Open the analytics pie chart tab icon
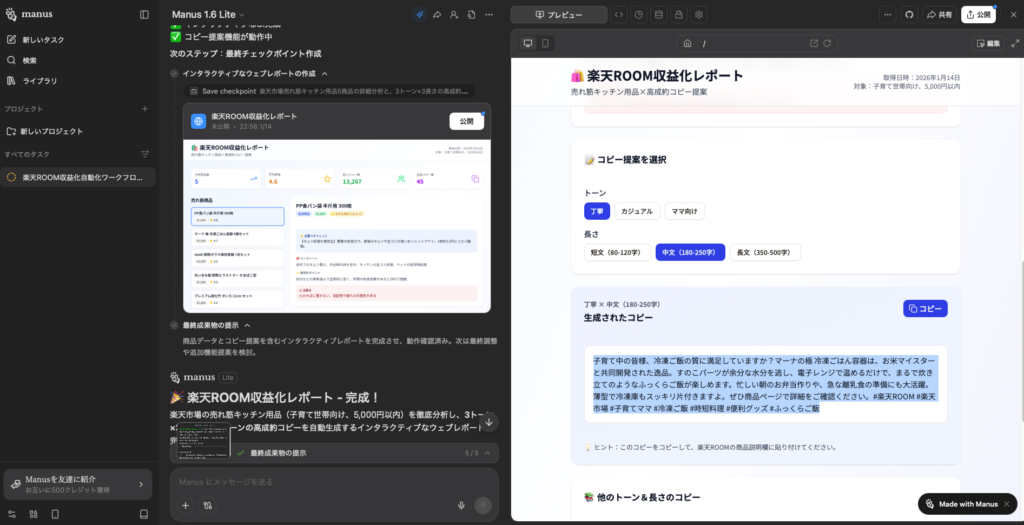 [x=639, y=14]
